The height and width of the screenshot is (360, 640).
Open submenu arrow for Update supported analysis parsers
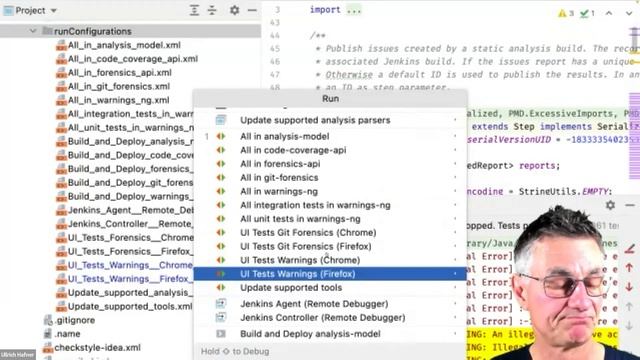[x=456, y=120]
